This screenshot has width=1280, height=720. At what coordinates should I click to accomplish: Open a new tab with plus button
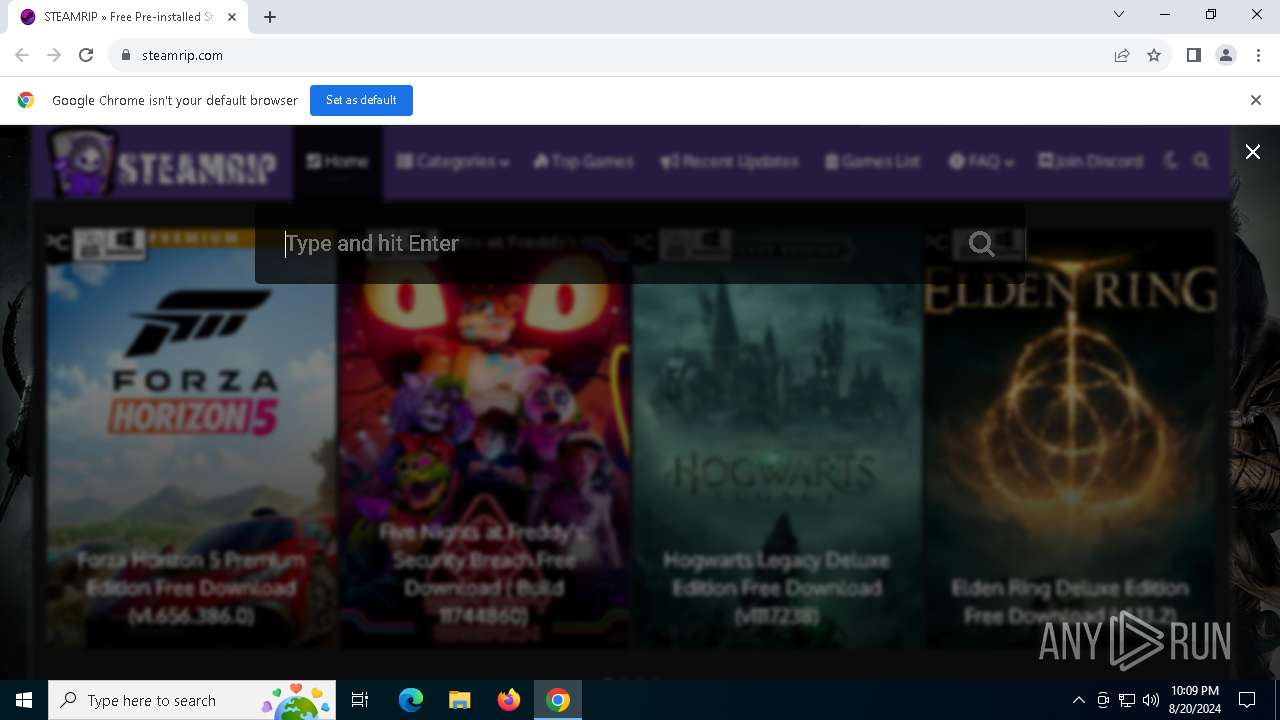click(x=270, y=17)
